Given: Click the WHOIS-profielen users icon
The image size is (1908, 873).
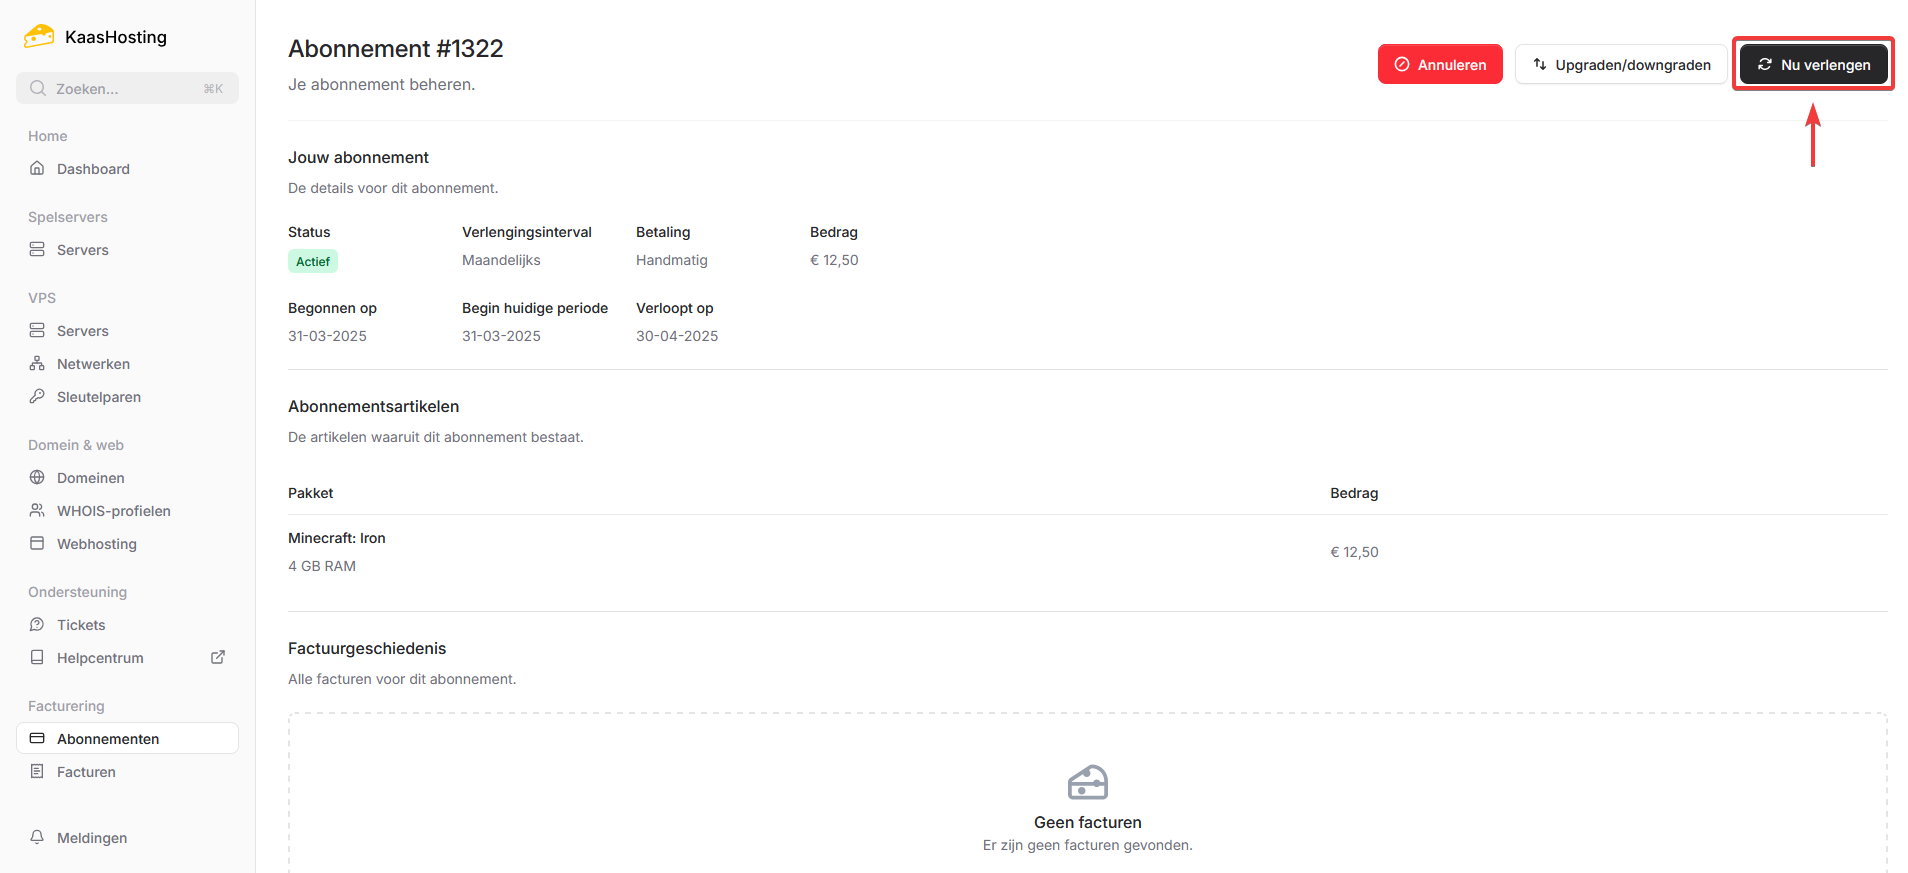Looking at the screenshot, I should point(37,511).
